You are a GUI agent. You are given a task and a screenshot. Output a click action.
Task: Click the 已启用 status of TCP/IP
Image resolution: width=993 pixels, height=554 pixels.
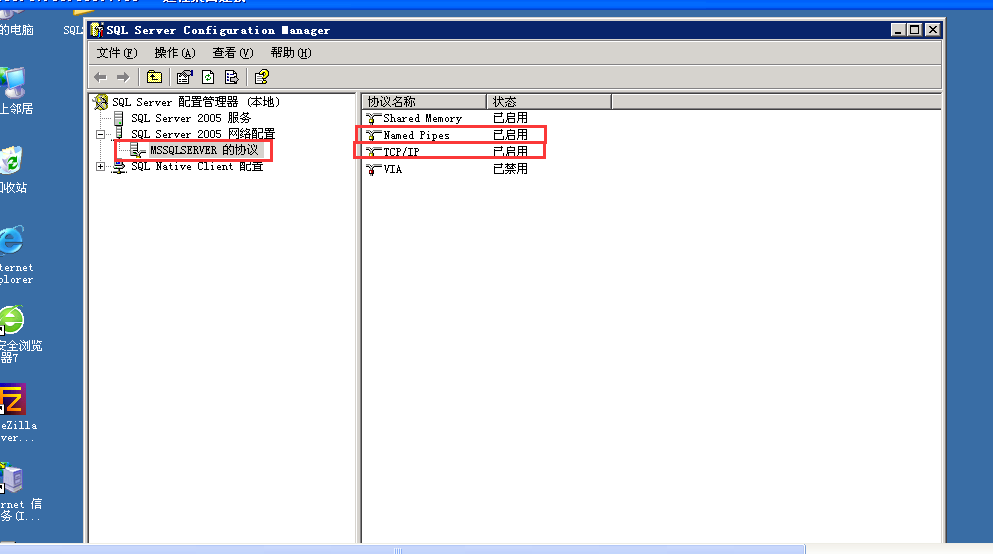(510, 152)
